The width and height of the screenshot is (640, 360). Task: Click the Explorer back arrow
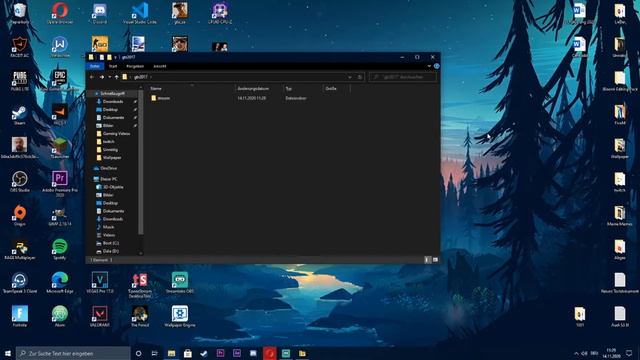click(x=92, y=77)
